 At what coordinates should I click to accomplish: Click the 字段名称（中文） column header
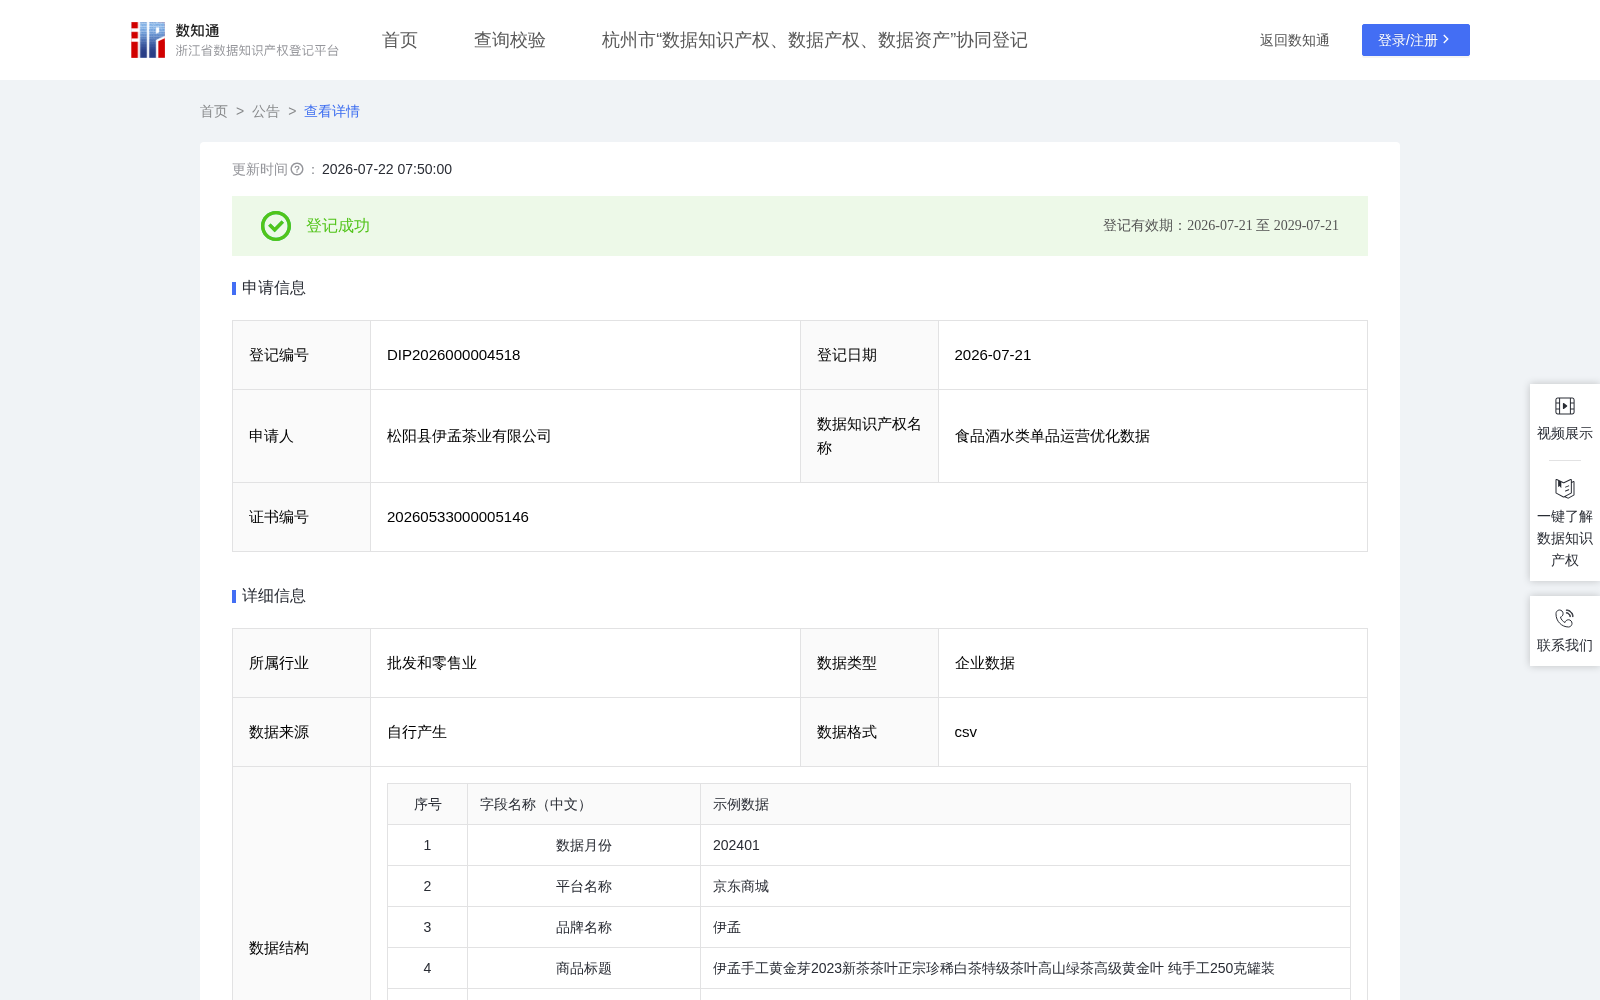(584, 804)
